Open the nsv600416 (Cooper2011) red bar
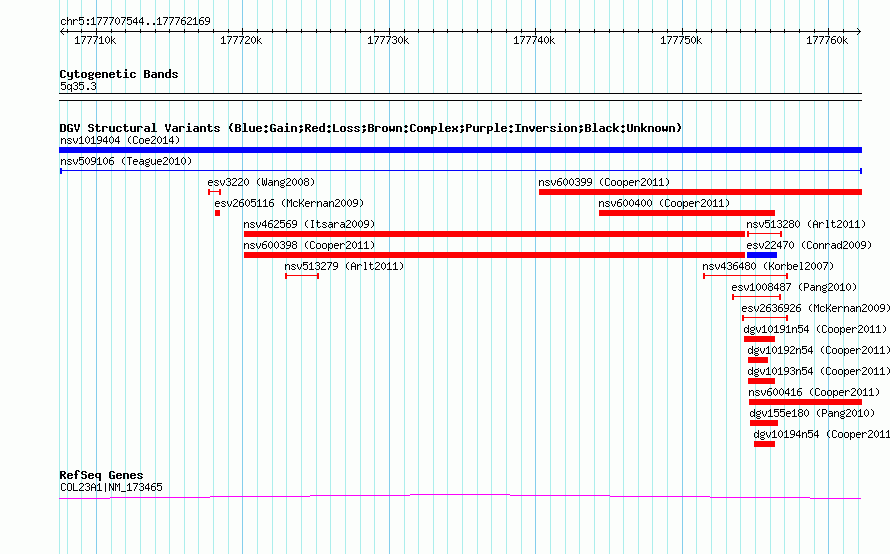This screenshot has height=554, width=890. point(805,402)
